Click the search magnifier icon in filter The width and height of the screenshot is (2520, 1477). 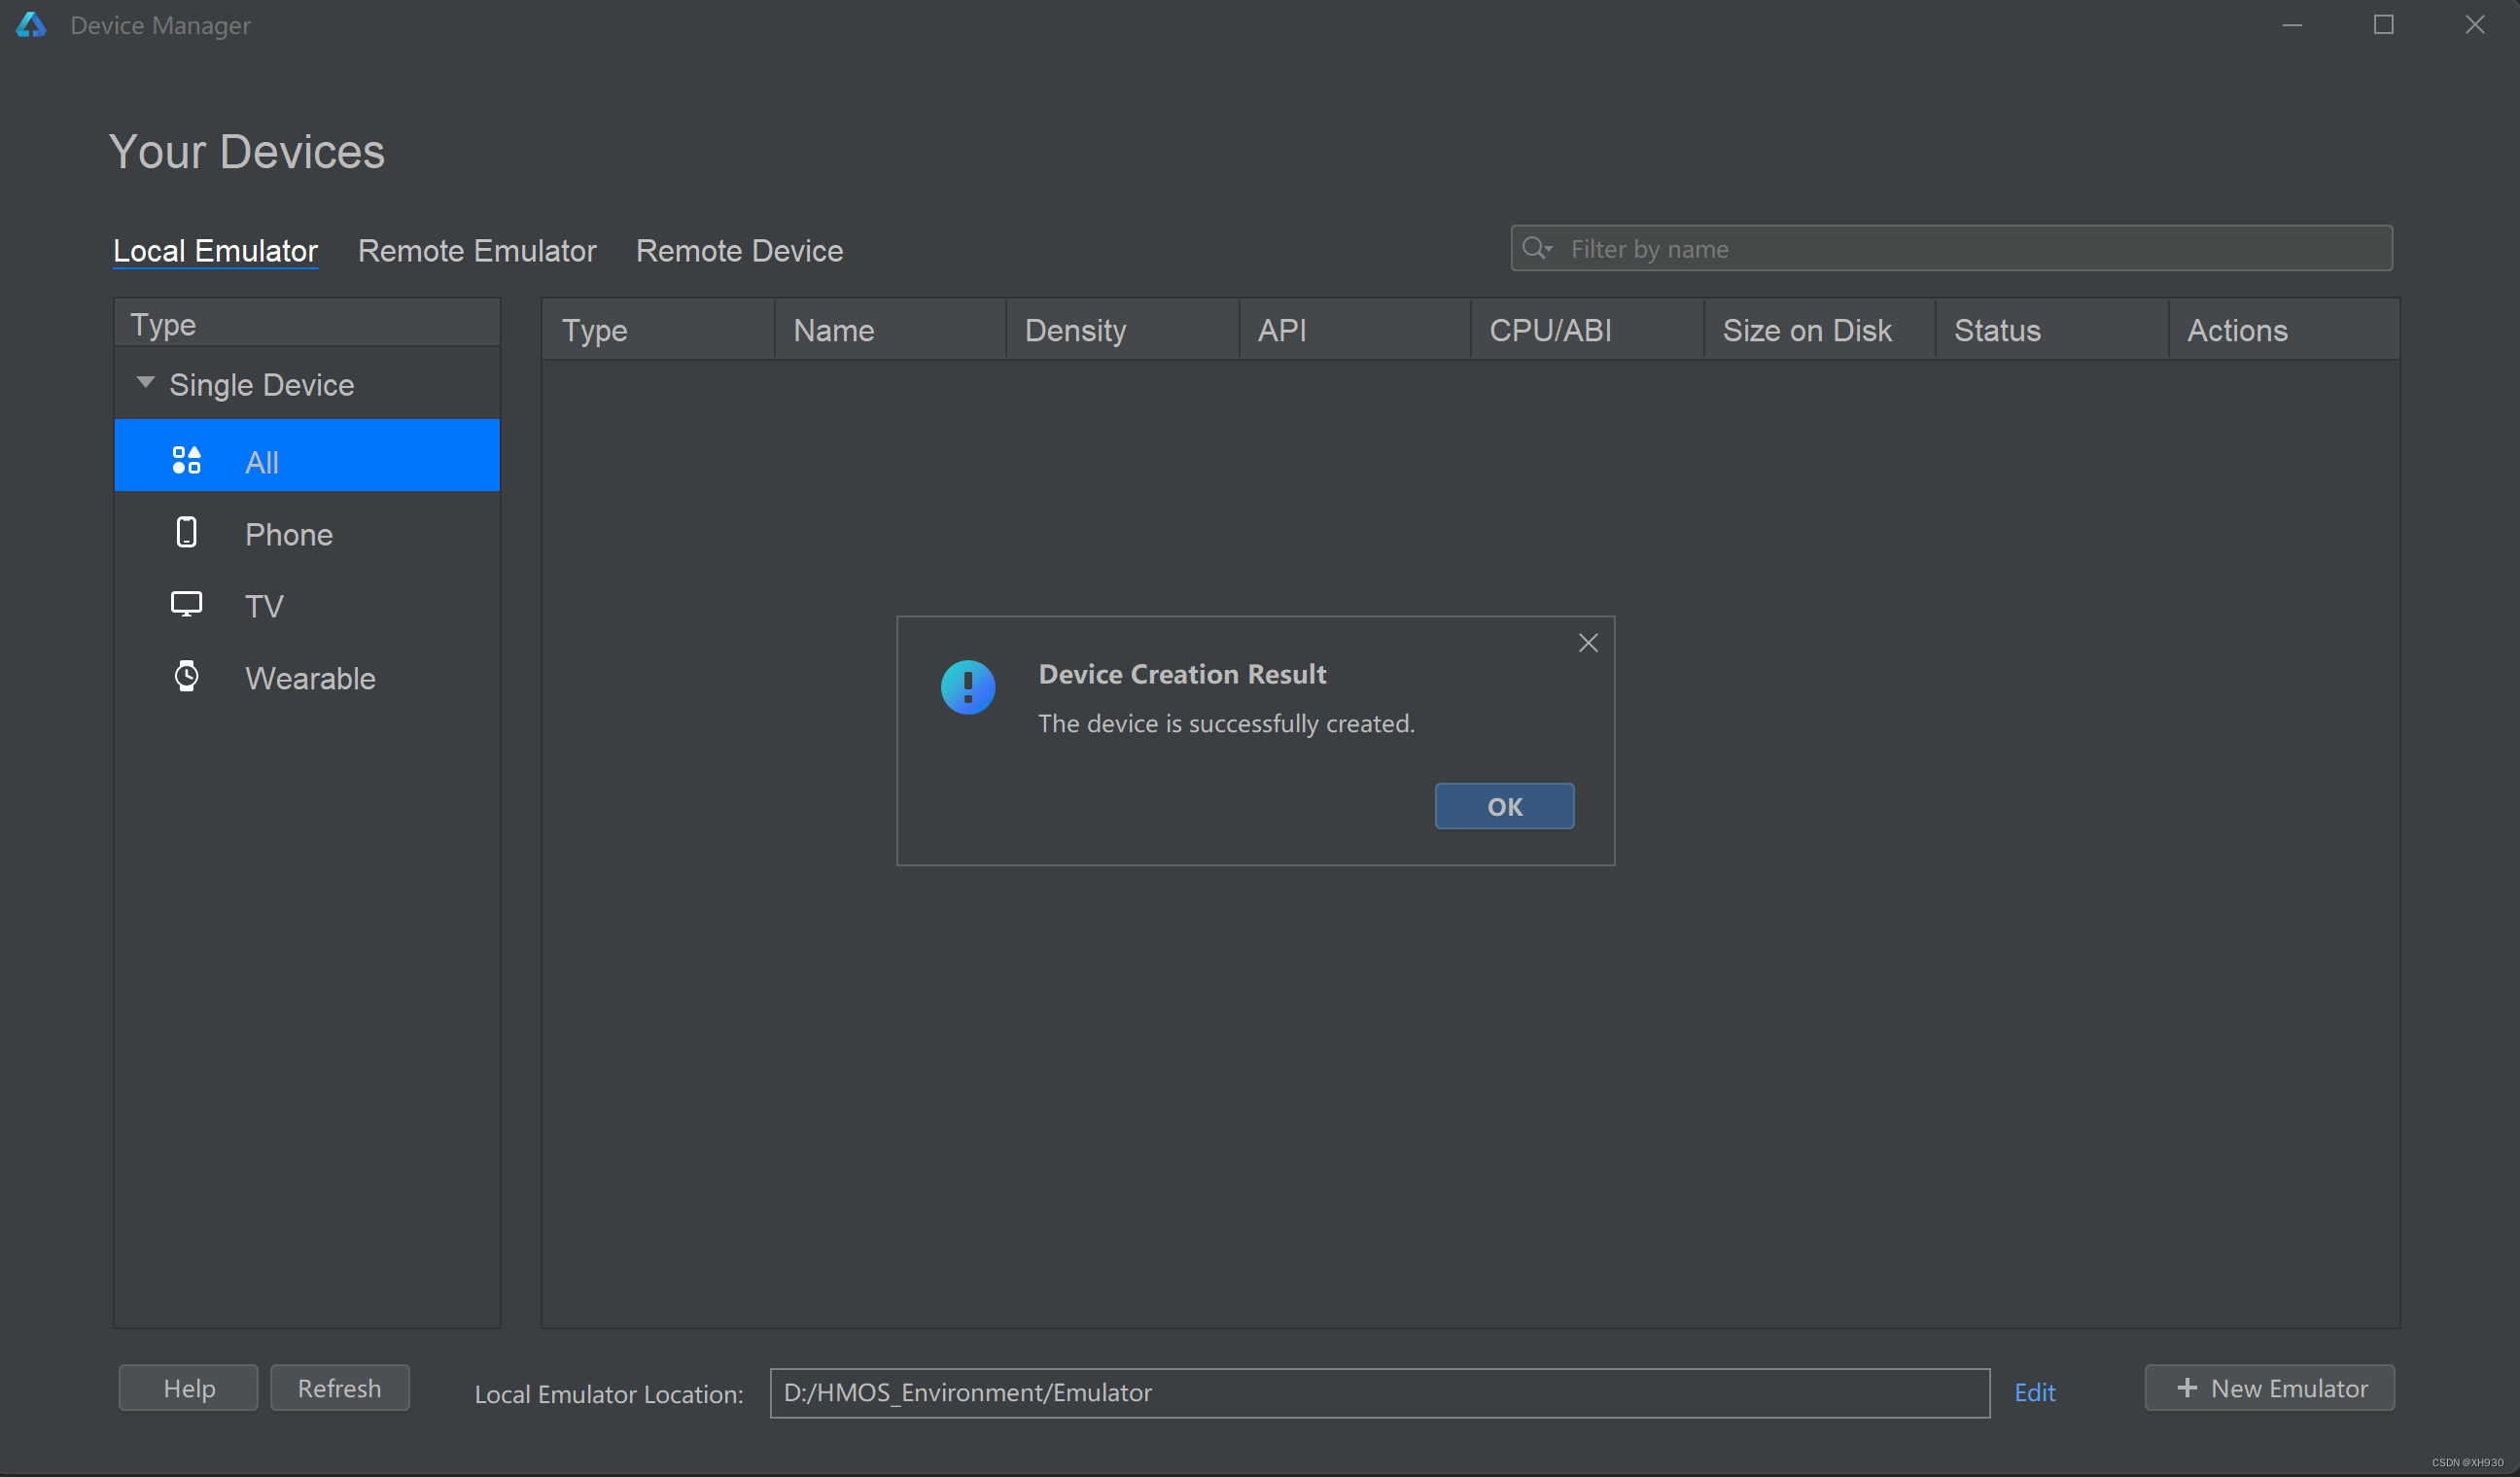(x=1534, y=248)
